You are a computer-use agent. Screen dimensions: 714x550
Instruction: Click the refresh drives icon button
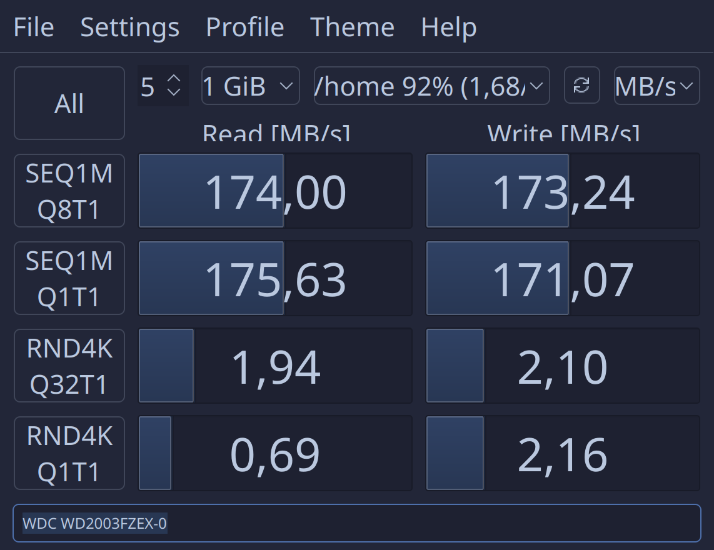coord(581,86)
